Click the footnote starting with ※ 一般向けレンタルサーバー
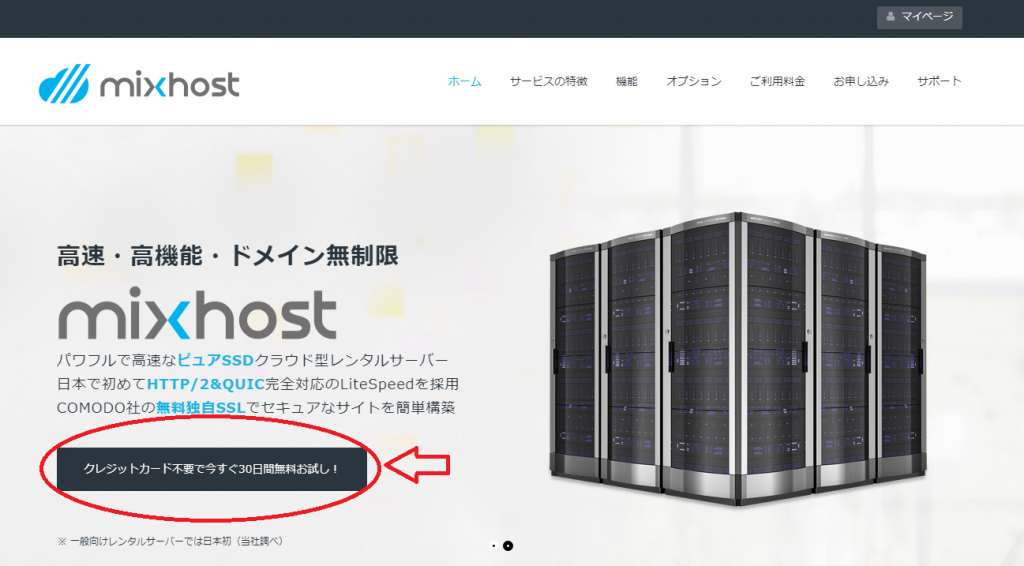 171,541
